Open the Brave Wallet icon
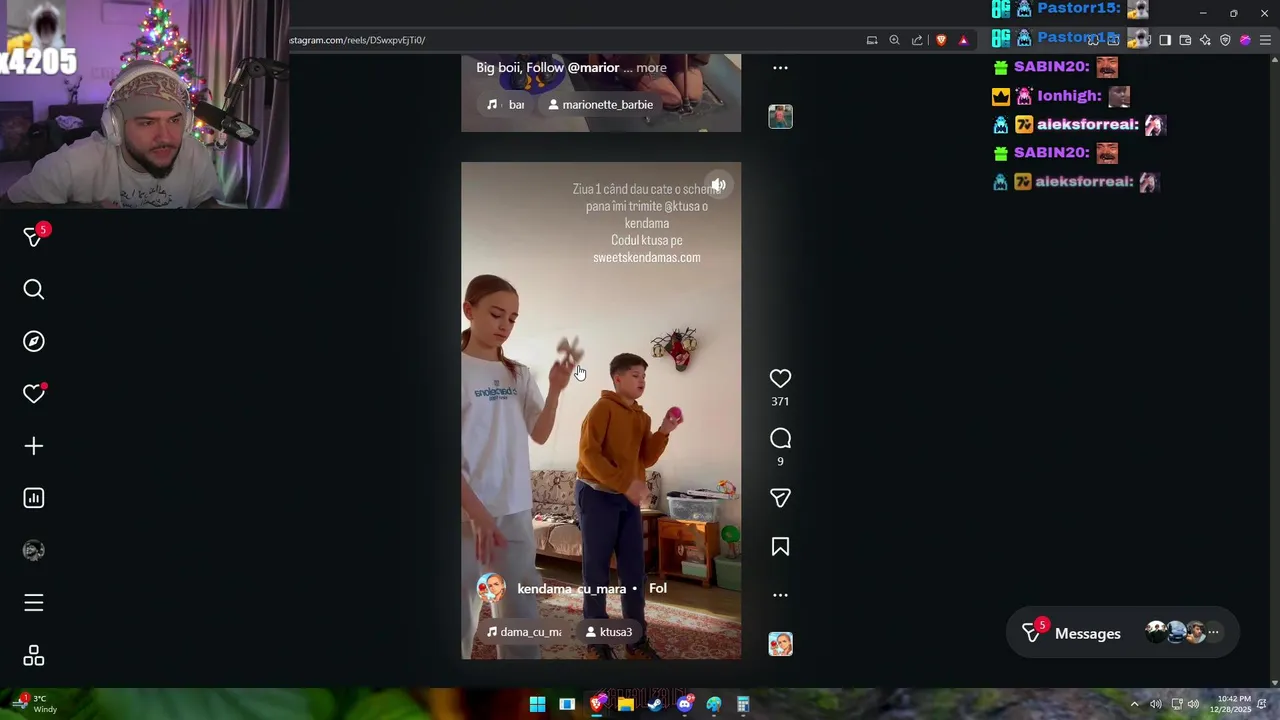Screen dimensions: 1280x720 [1185, 40]
